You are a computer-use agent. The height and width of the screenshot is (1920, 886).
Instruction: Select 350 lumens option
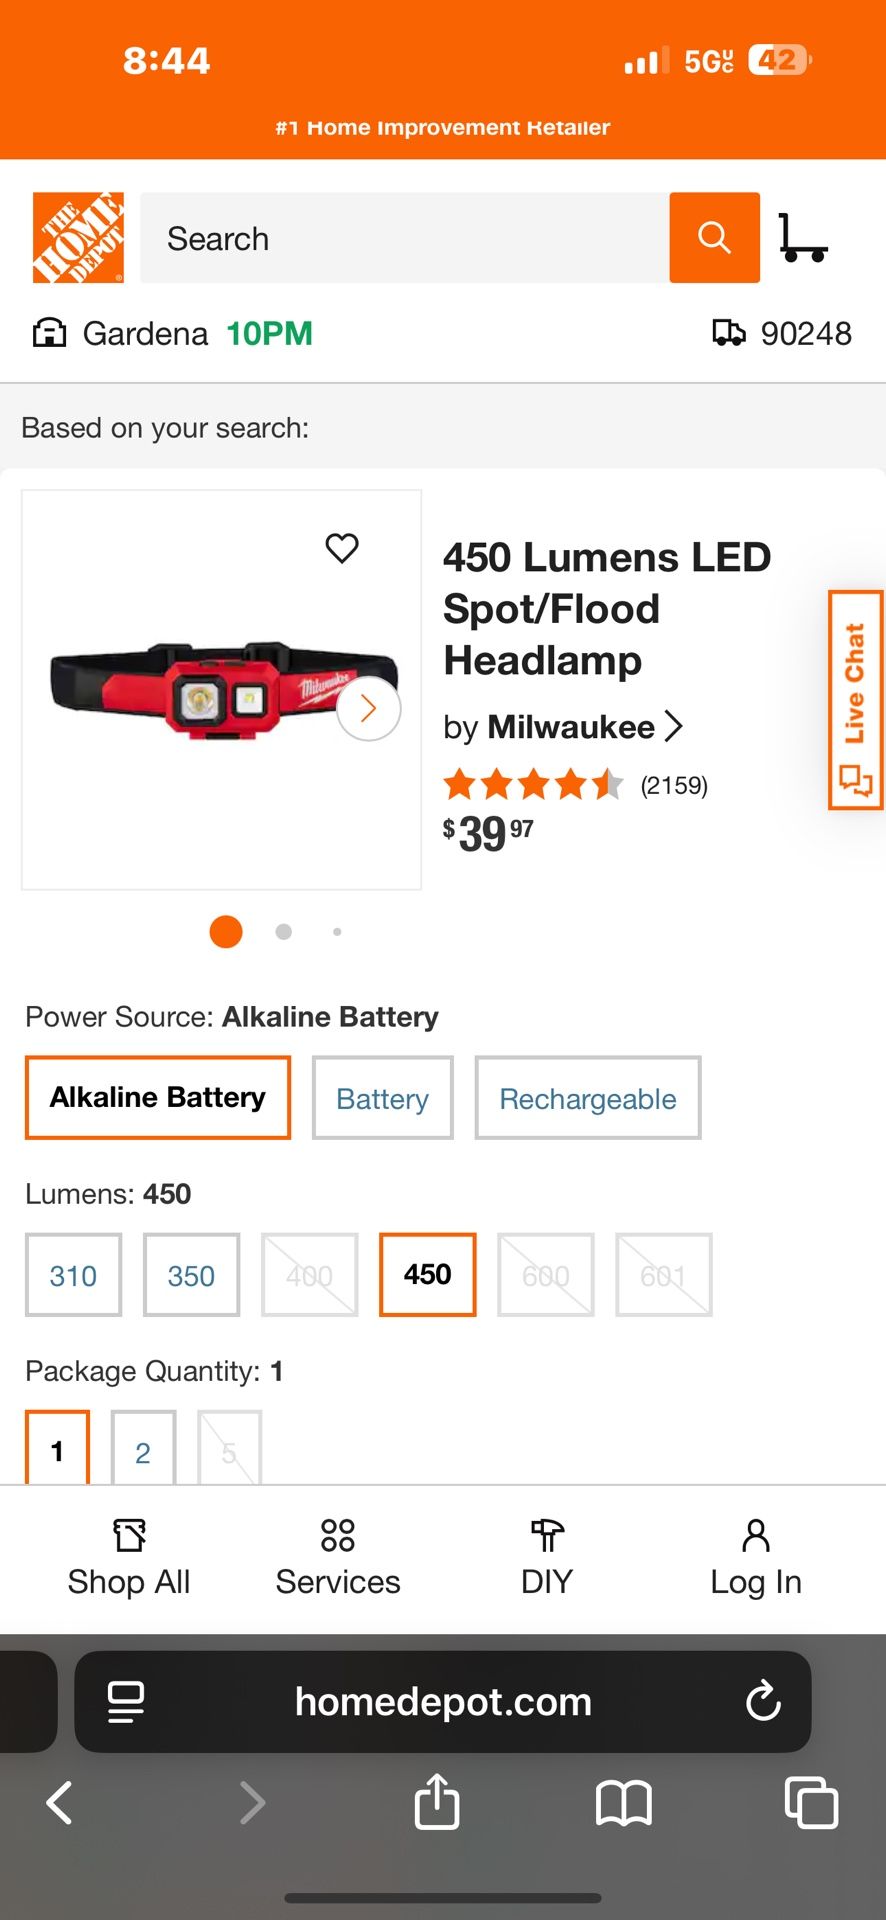point(191,1275)
